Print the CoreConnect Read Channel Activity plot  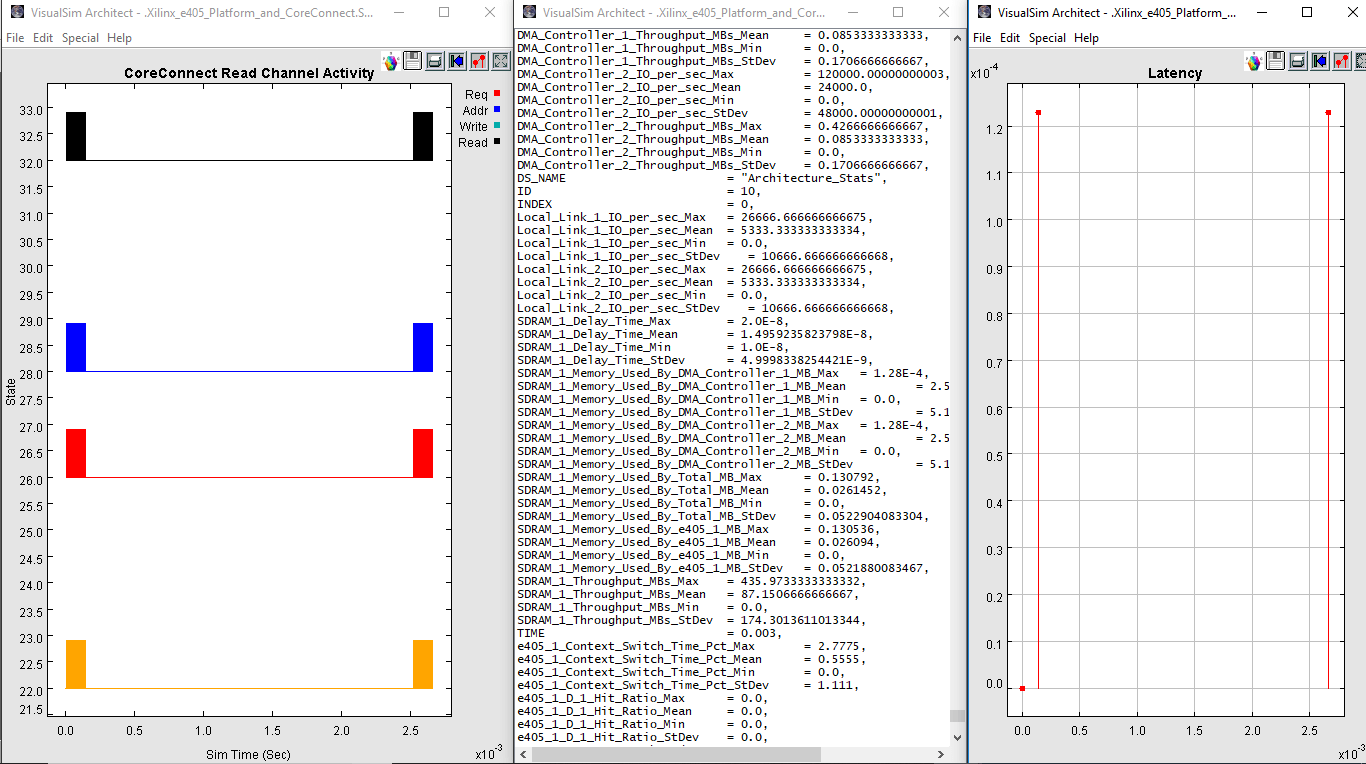tap(435, 61)
